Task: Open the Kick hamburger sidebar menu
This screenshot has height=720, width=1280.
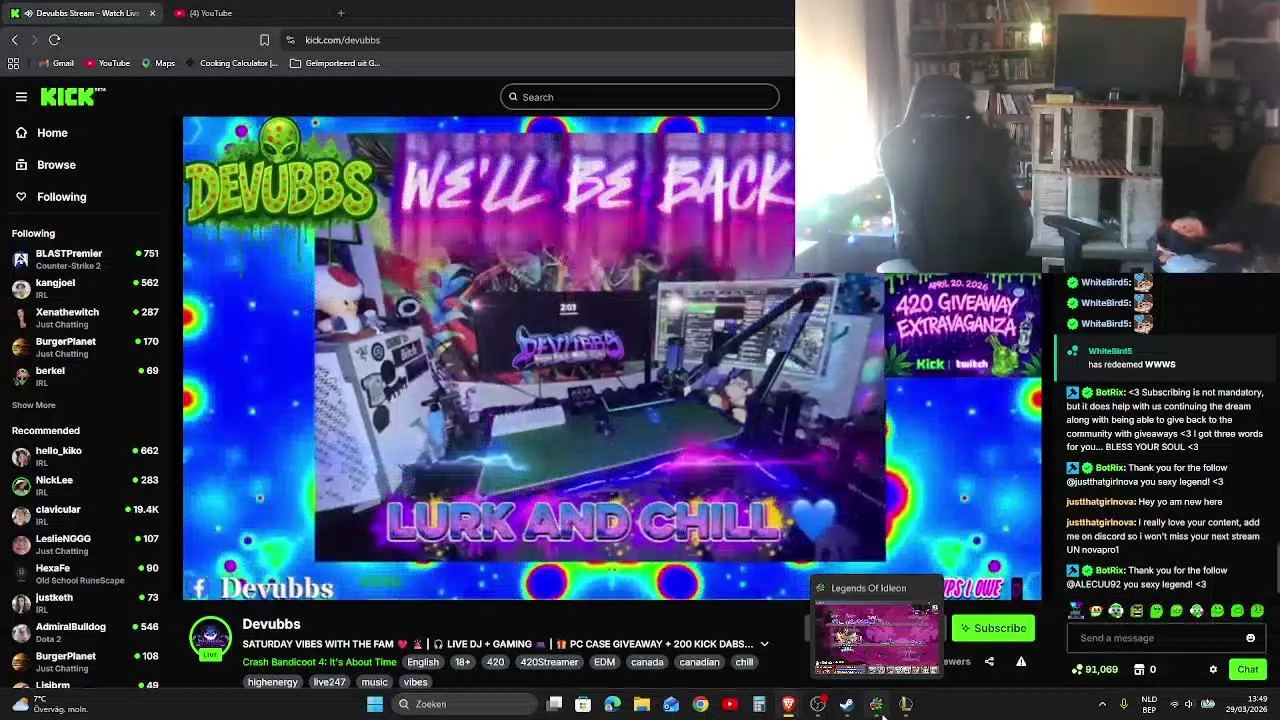Action: click(x=21, y=97)
